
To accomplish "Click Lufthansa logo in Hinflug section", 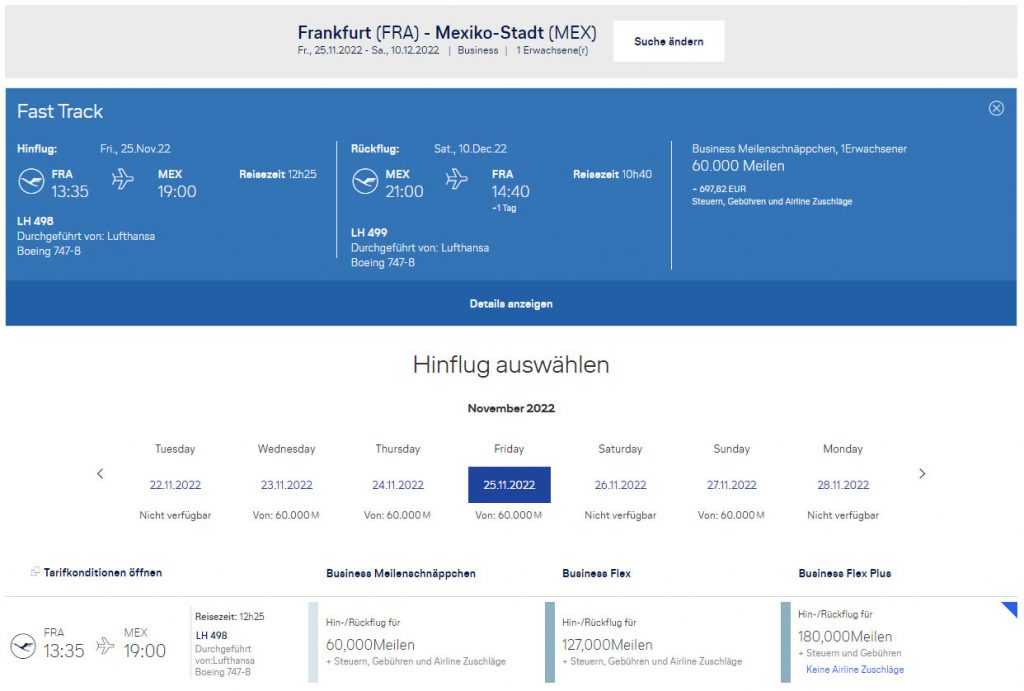I will click(31, 182).
